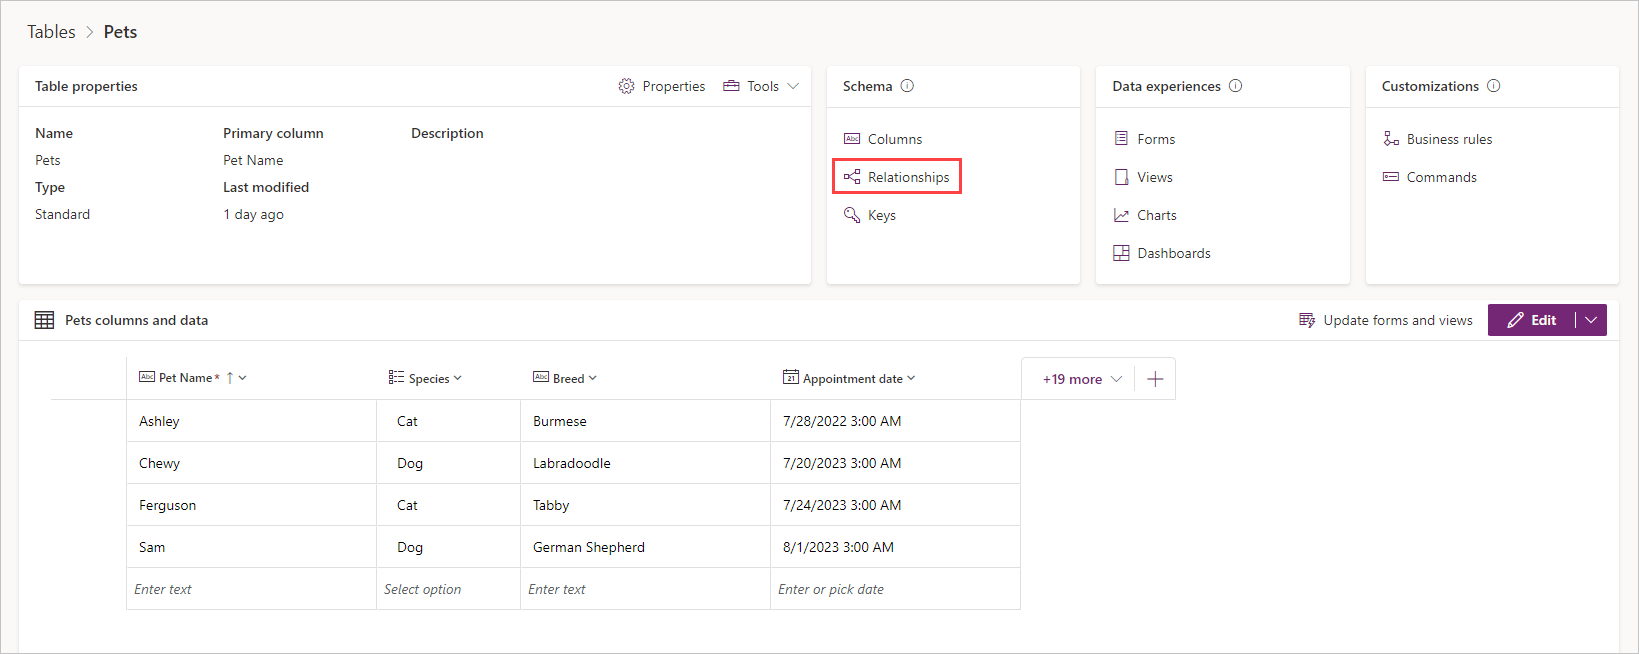Click the Keys icon under Schema

pyautogui.click(x=852, y=215)
